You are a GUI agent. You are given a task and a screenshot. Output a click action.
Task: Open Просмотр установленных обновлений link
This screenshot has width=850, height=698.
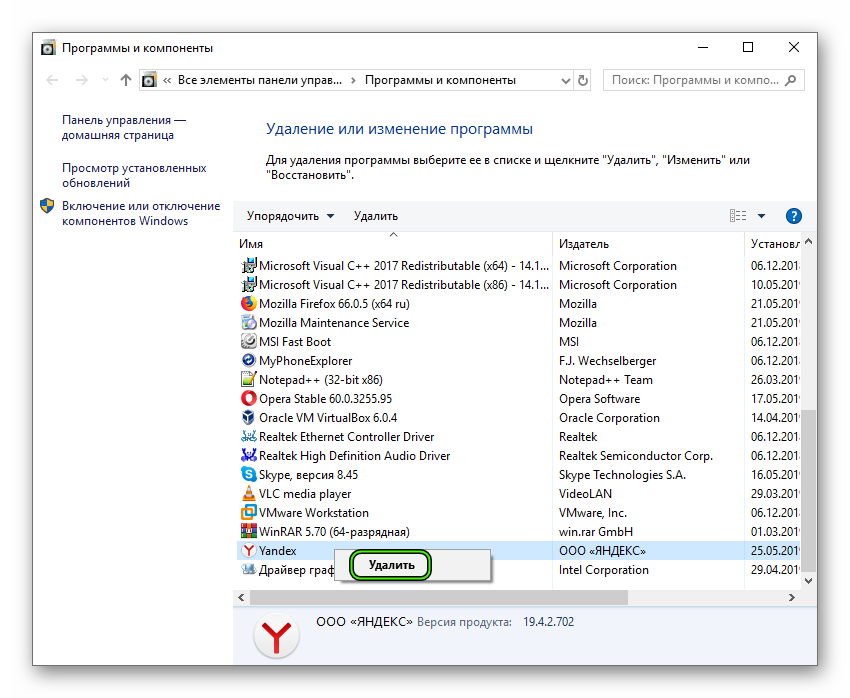coord(134,175)
